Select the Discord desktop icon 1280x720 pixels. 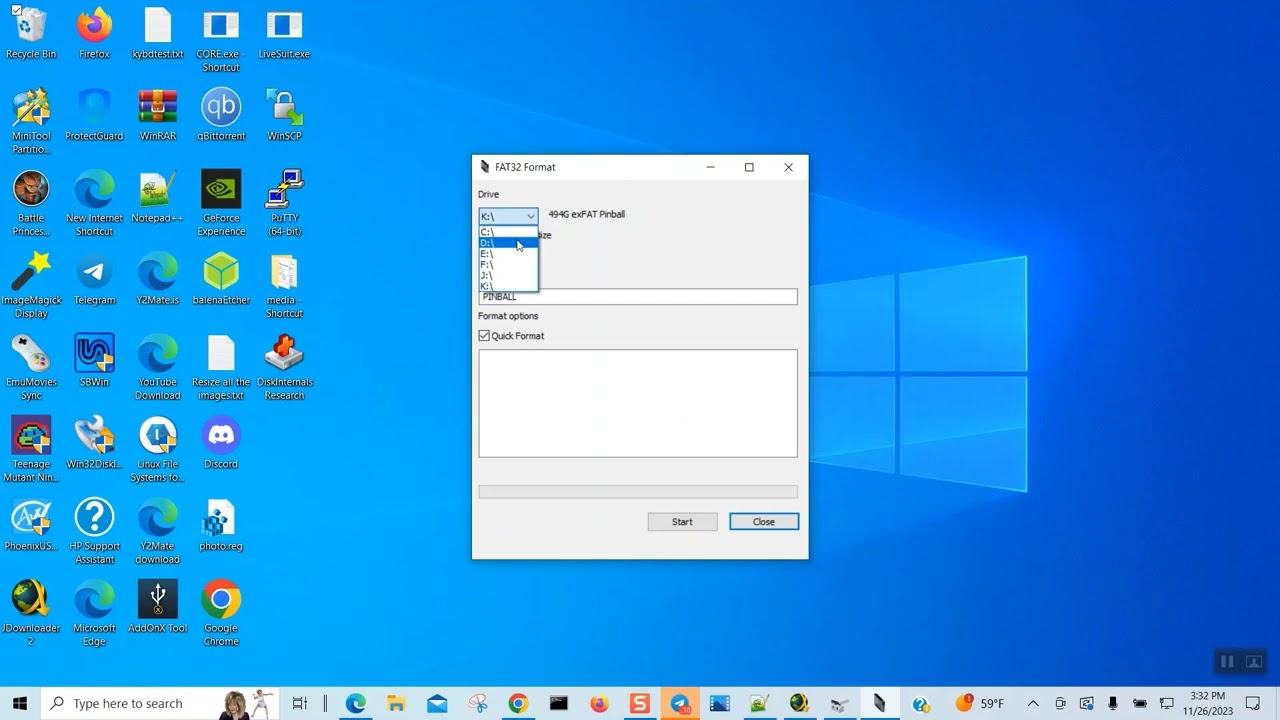(x=221, y=443)
